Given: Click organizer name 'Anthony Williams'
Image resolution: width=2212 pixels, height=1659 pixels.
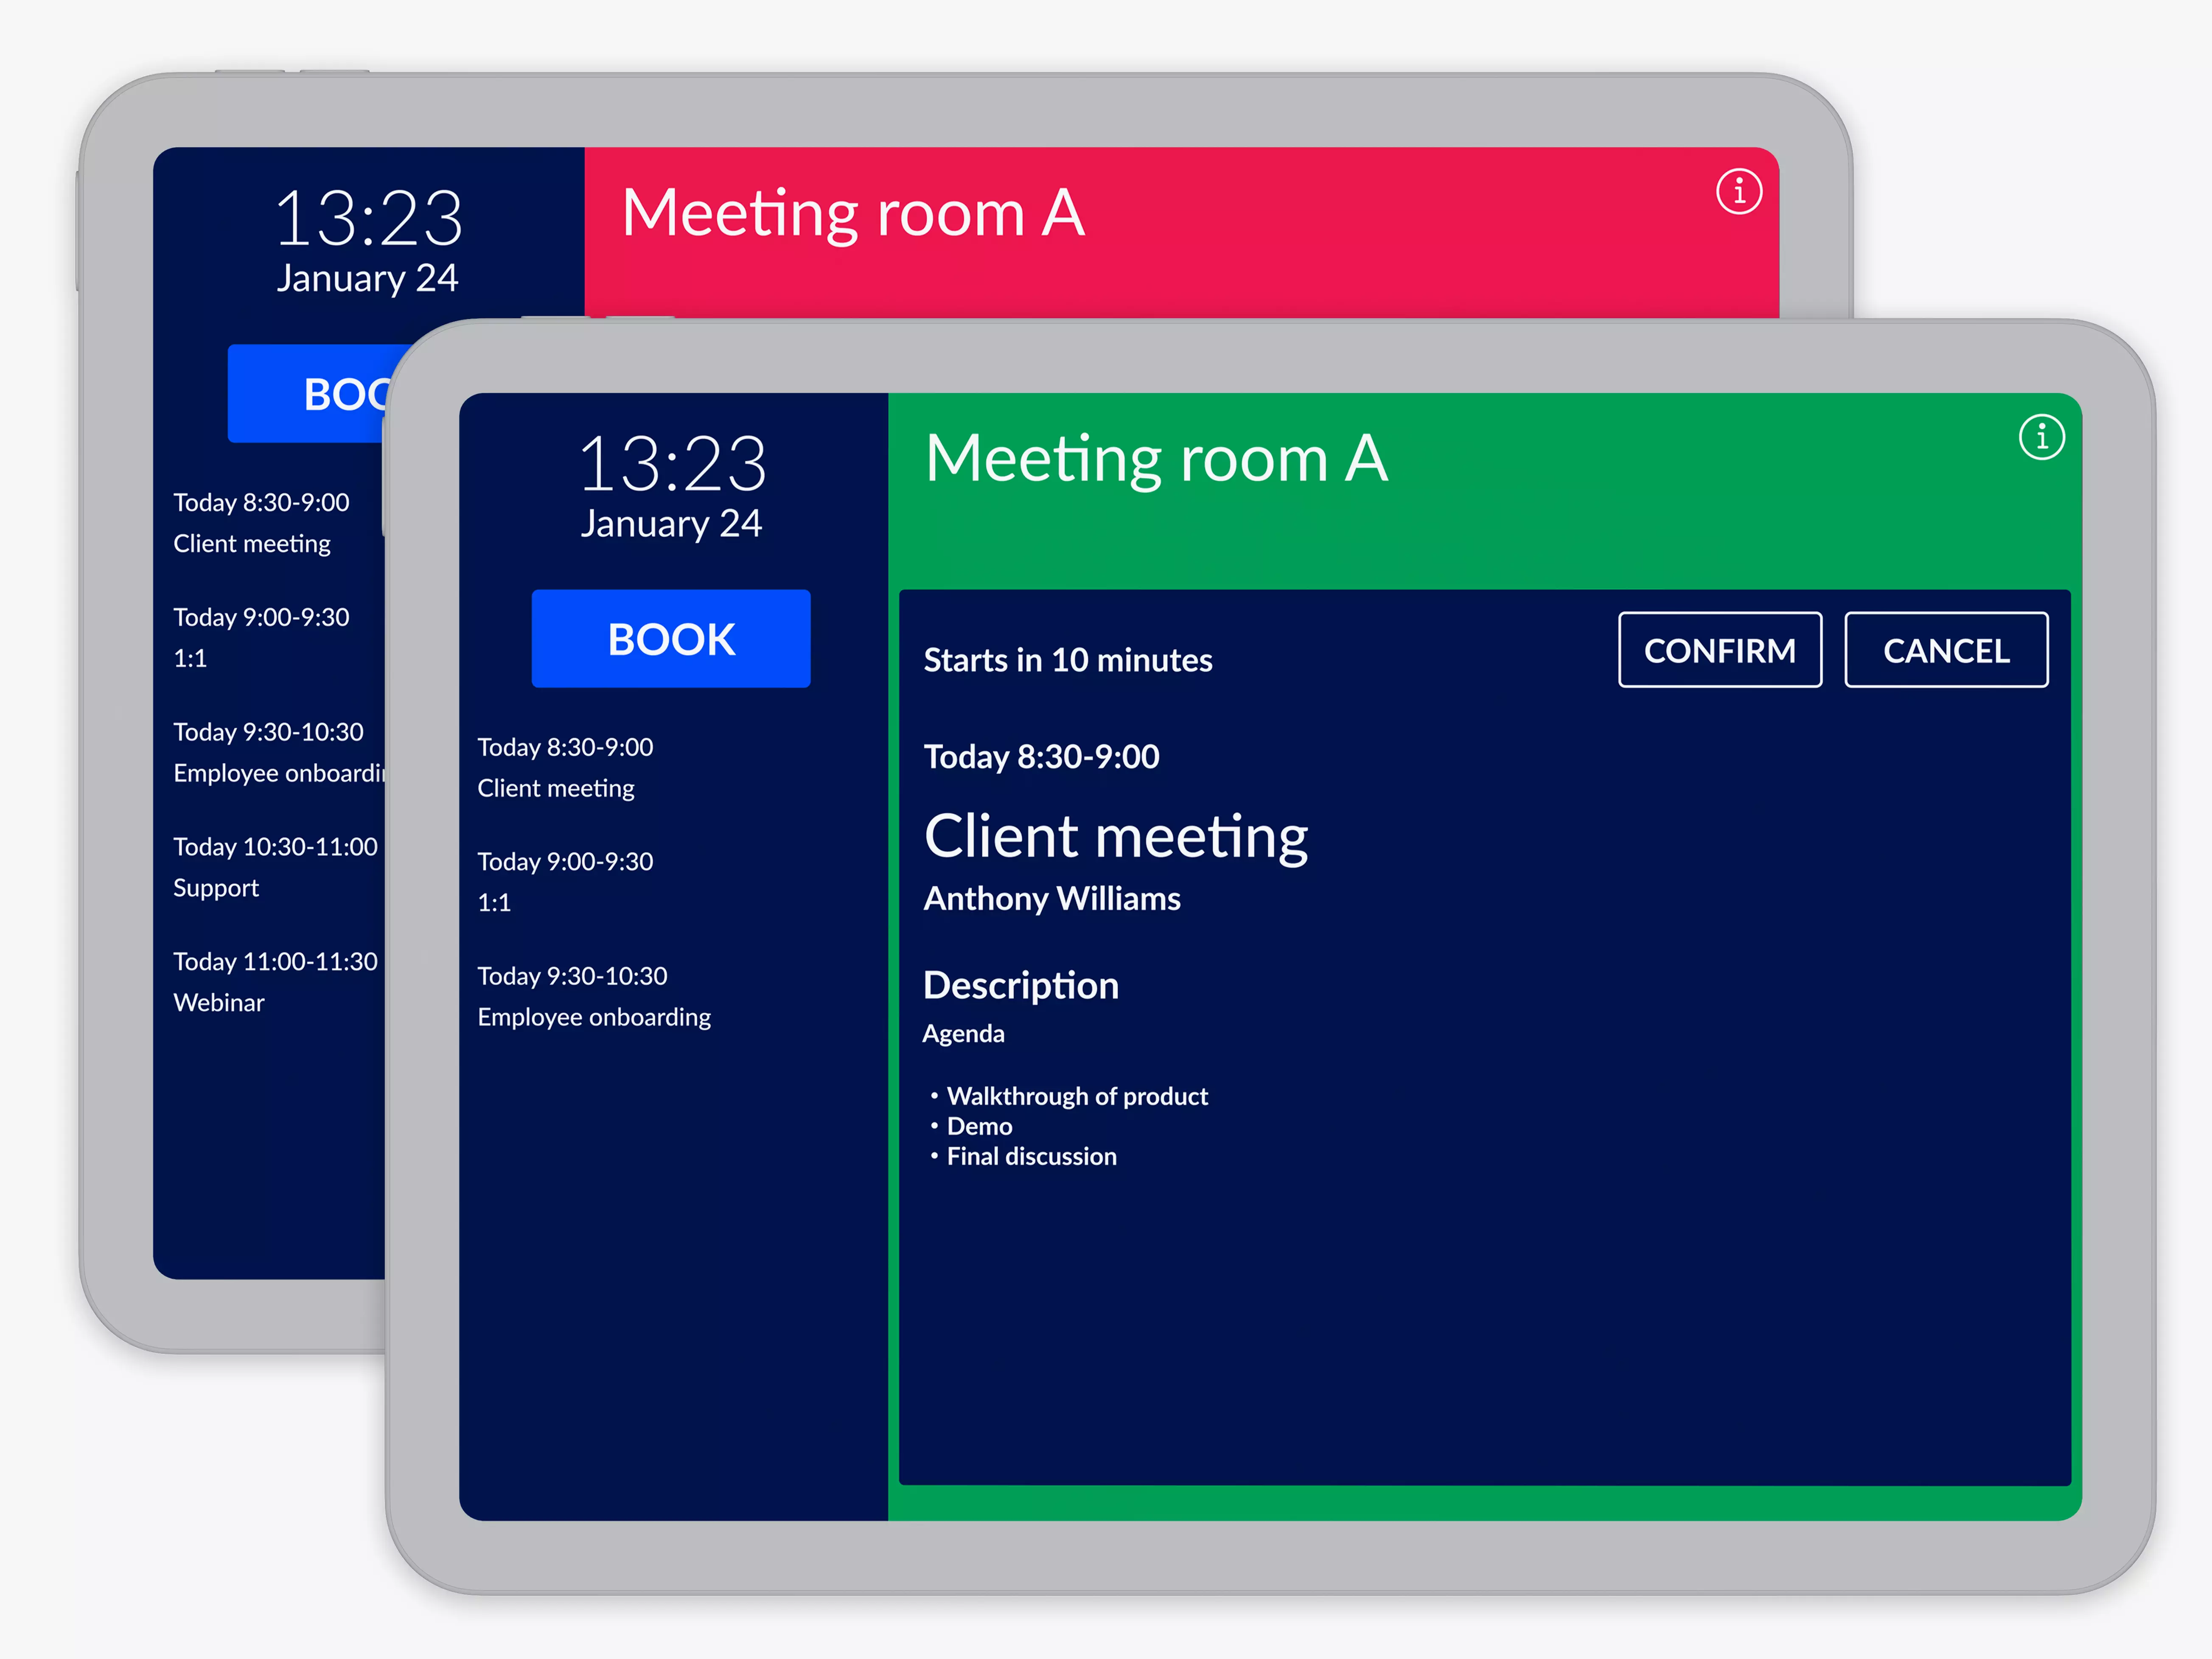Looking at the screenshot, I should (x=1052, y=899).
